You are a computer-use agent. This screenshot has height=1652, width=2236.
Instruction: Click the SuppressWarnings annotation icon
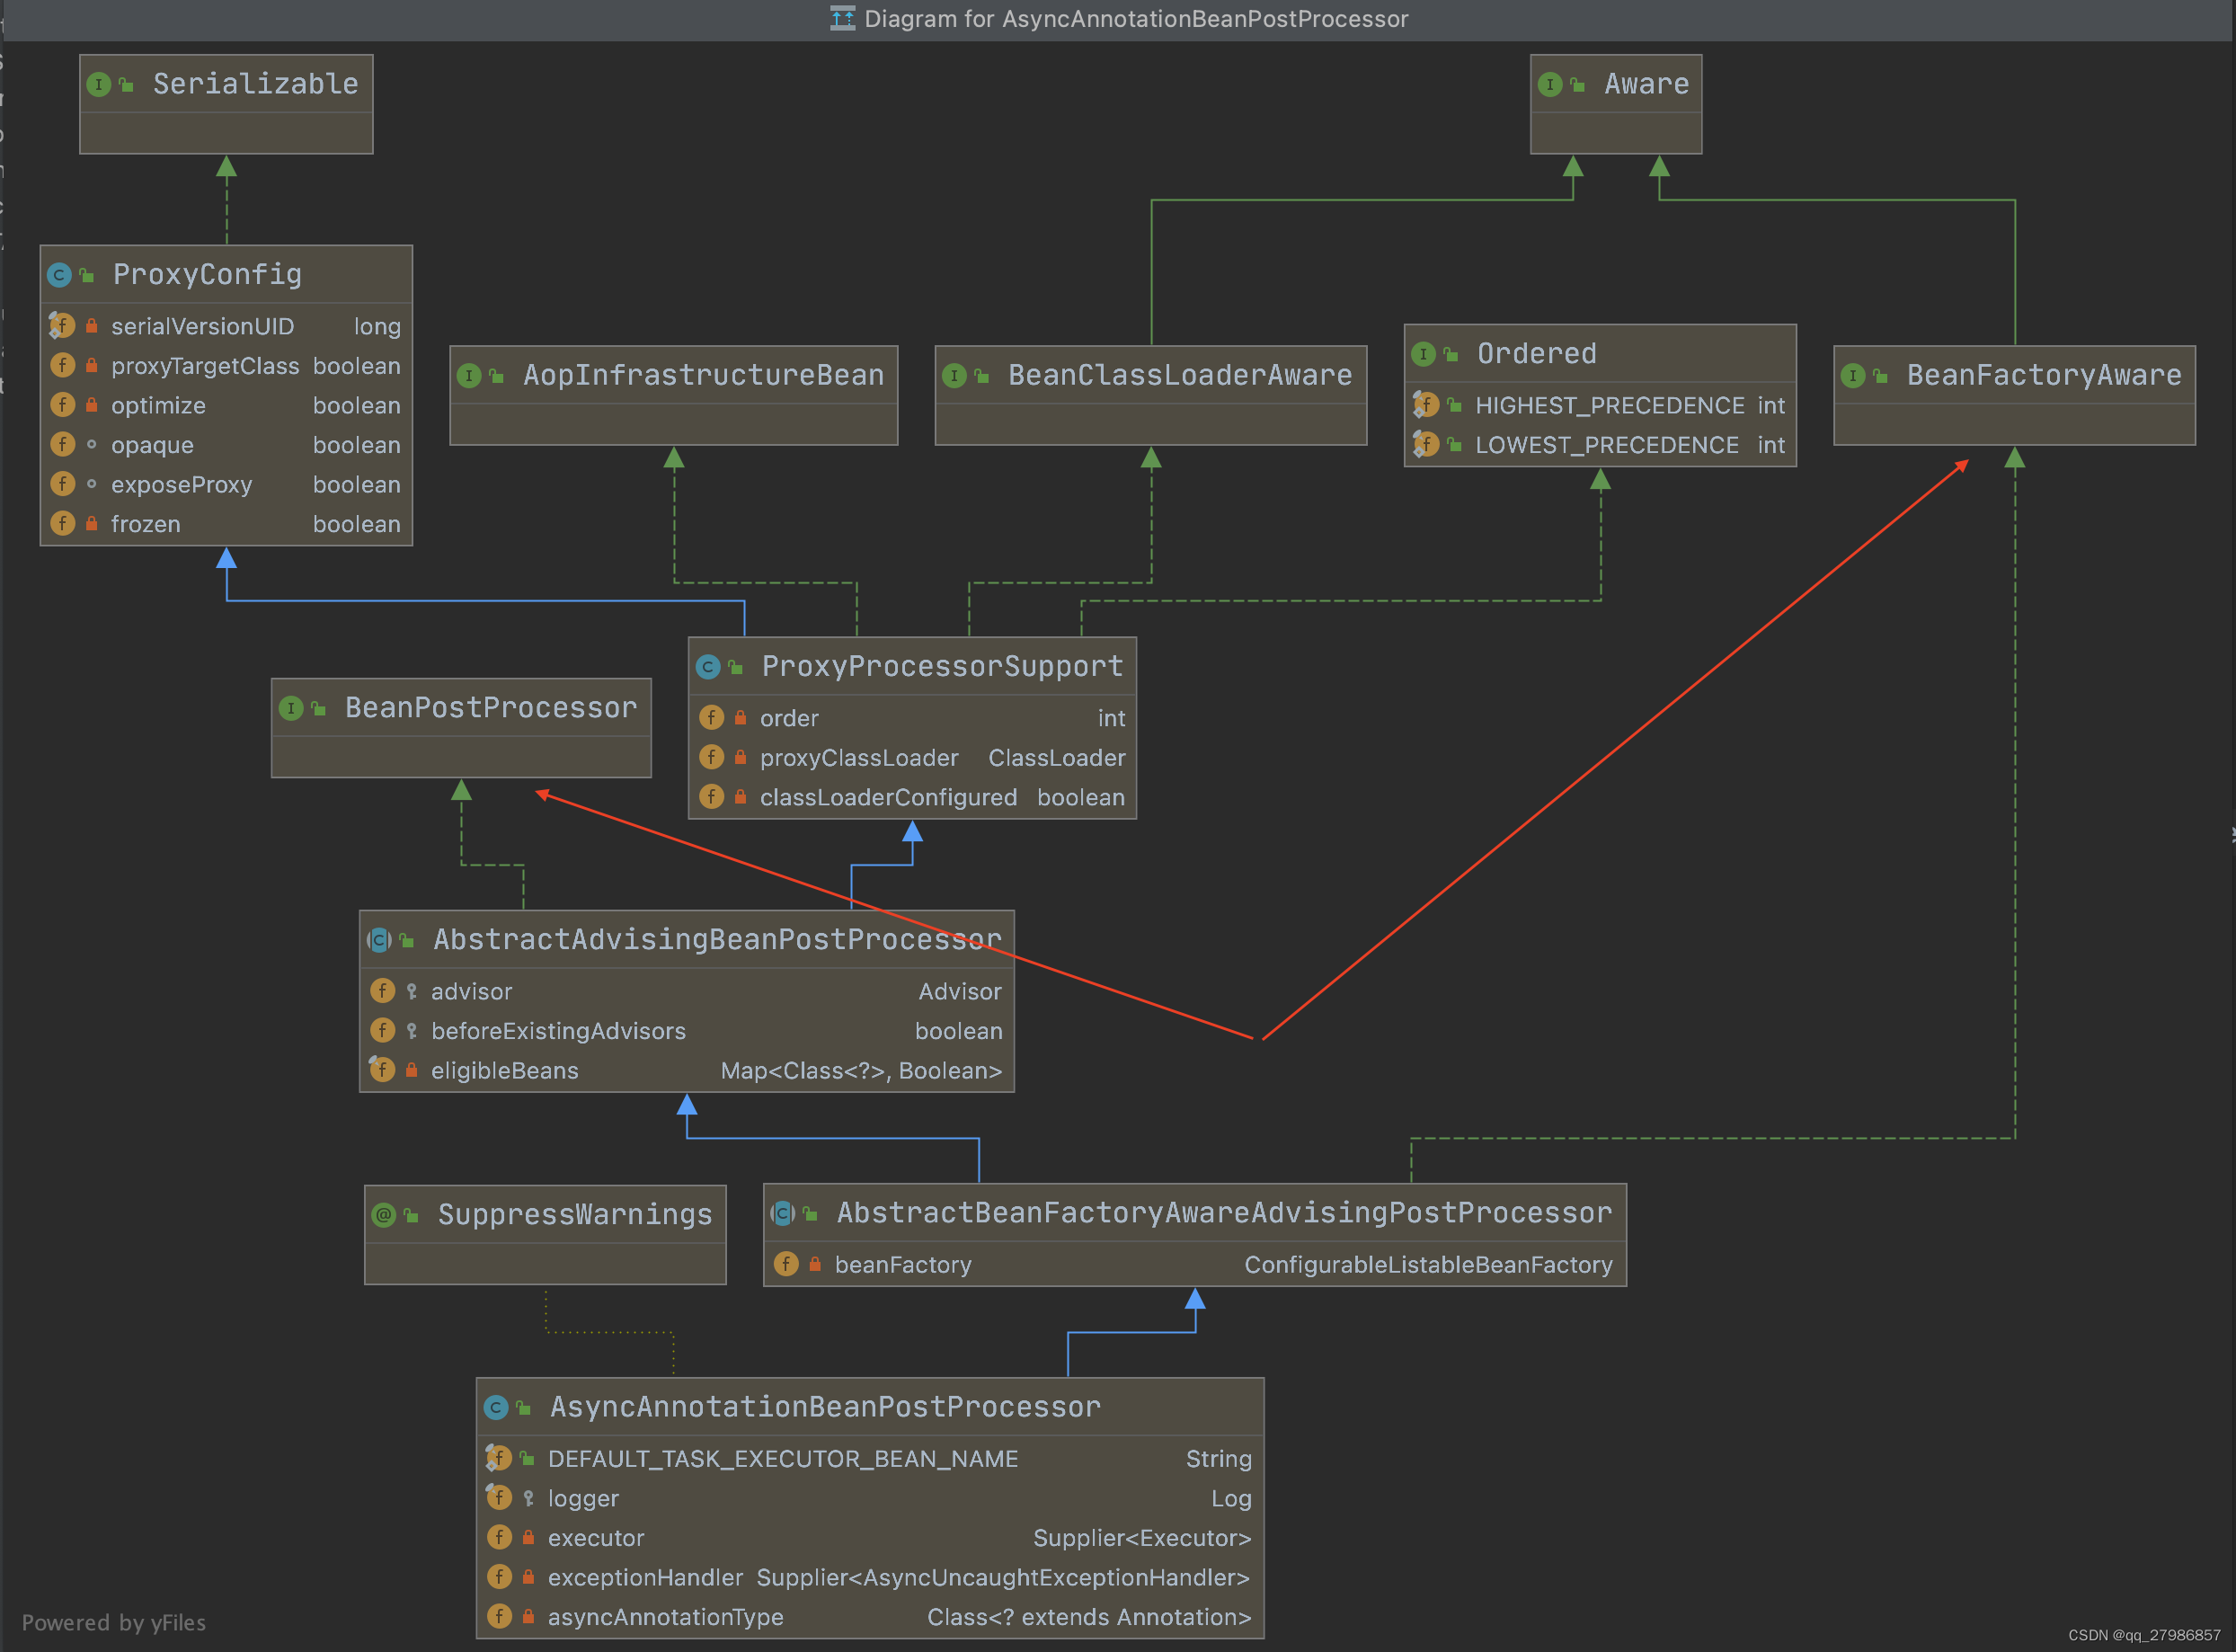pyautogui.click(x=383, y=1215)
